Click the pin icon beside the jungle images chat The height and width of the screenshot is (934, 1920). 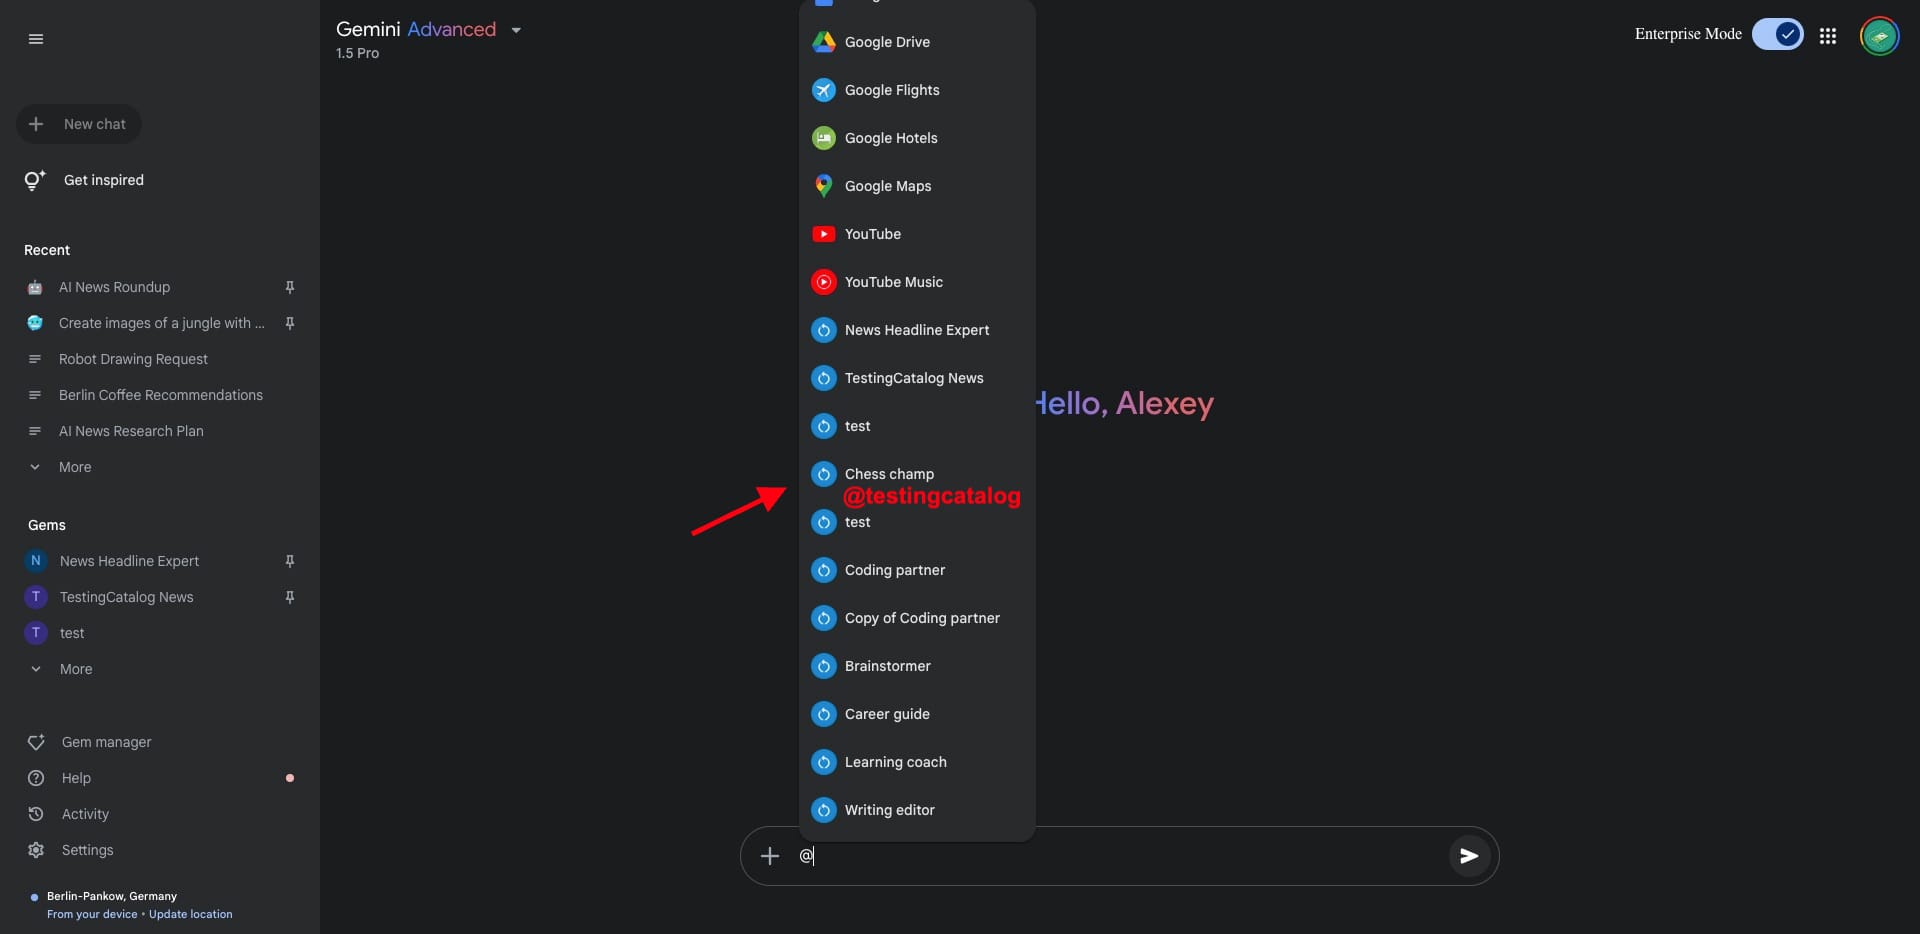pyautogui.click(x=290, y=323)
